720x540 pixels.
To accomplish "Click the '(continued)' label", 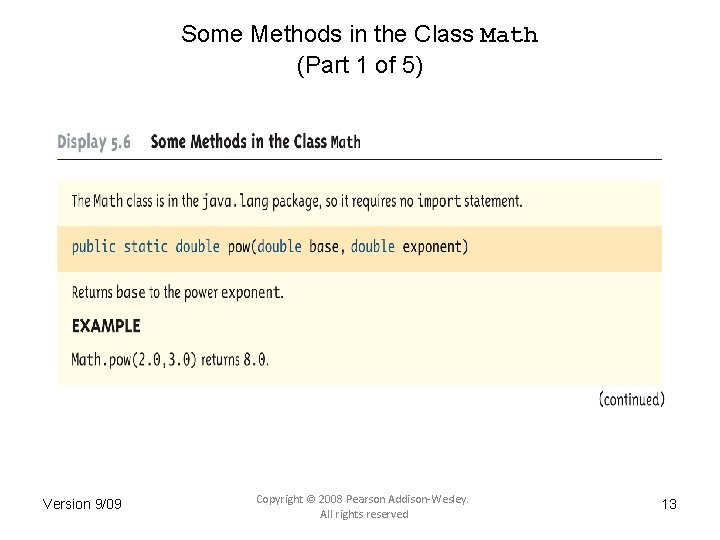I will tap(631, 400).
